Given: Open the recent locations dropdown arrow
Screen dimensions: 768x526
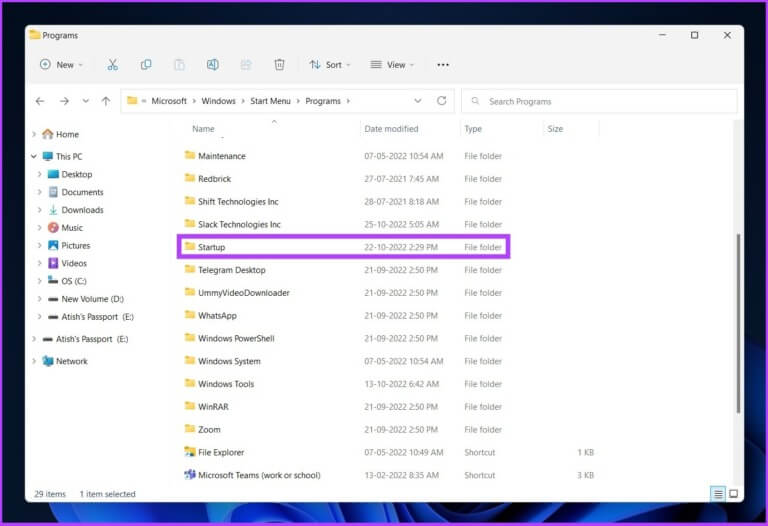Looking at the screenshot, I should (x=86, y=101).
